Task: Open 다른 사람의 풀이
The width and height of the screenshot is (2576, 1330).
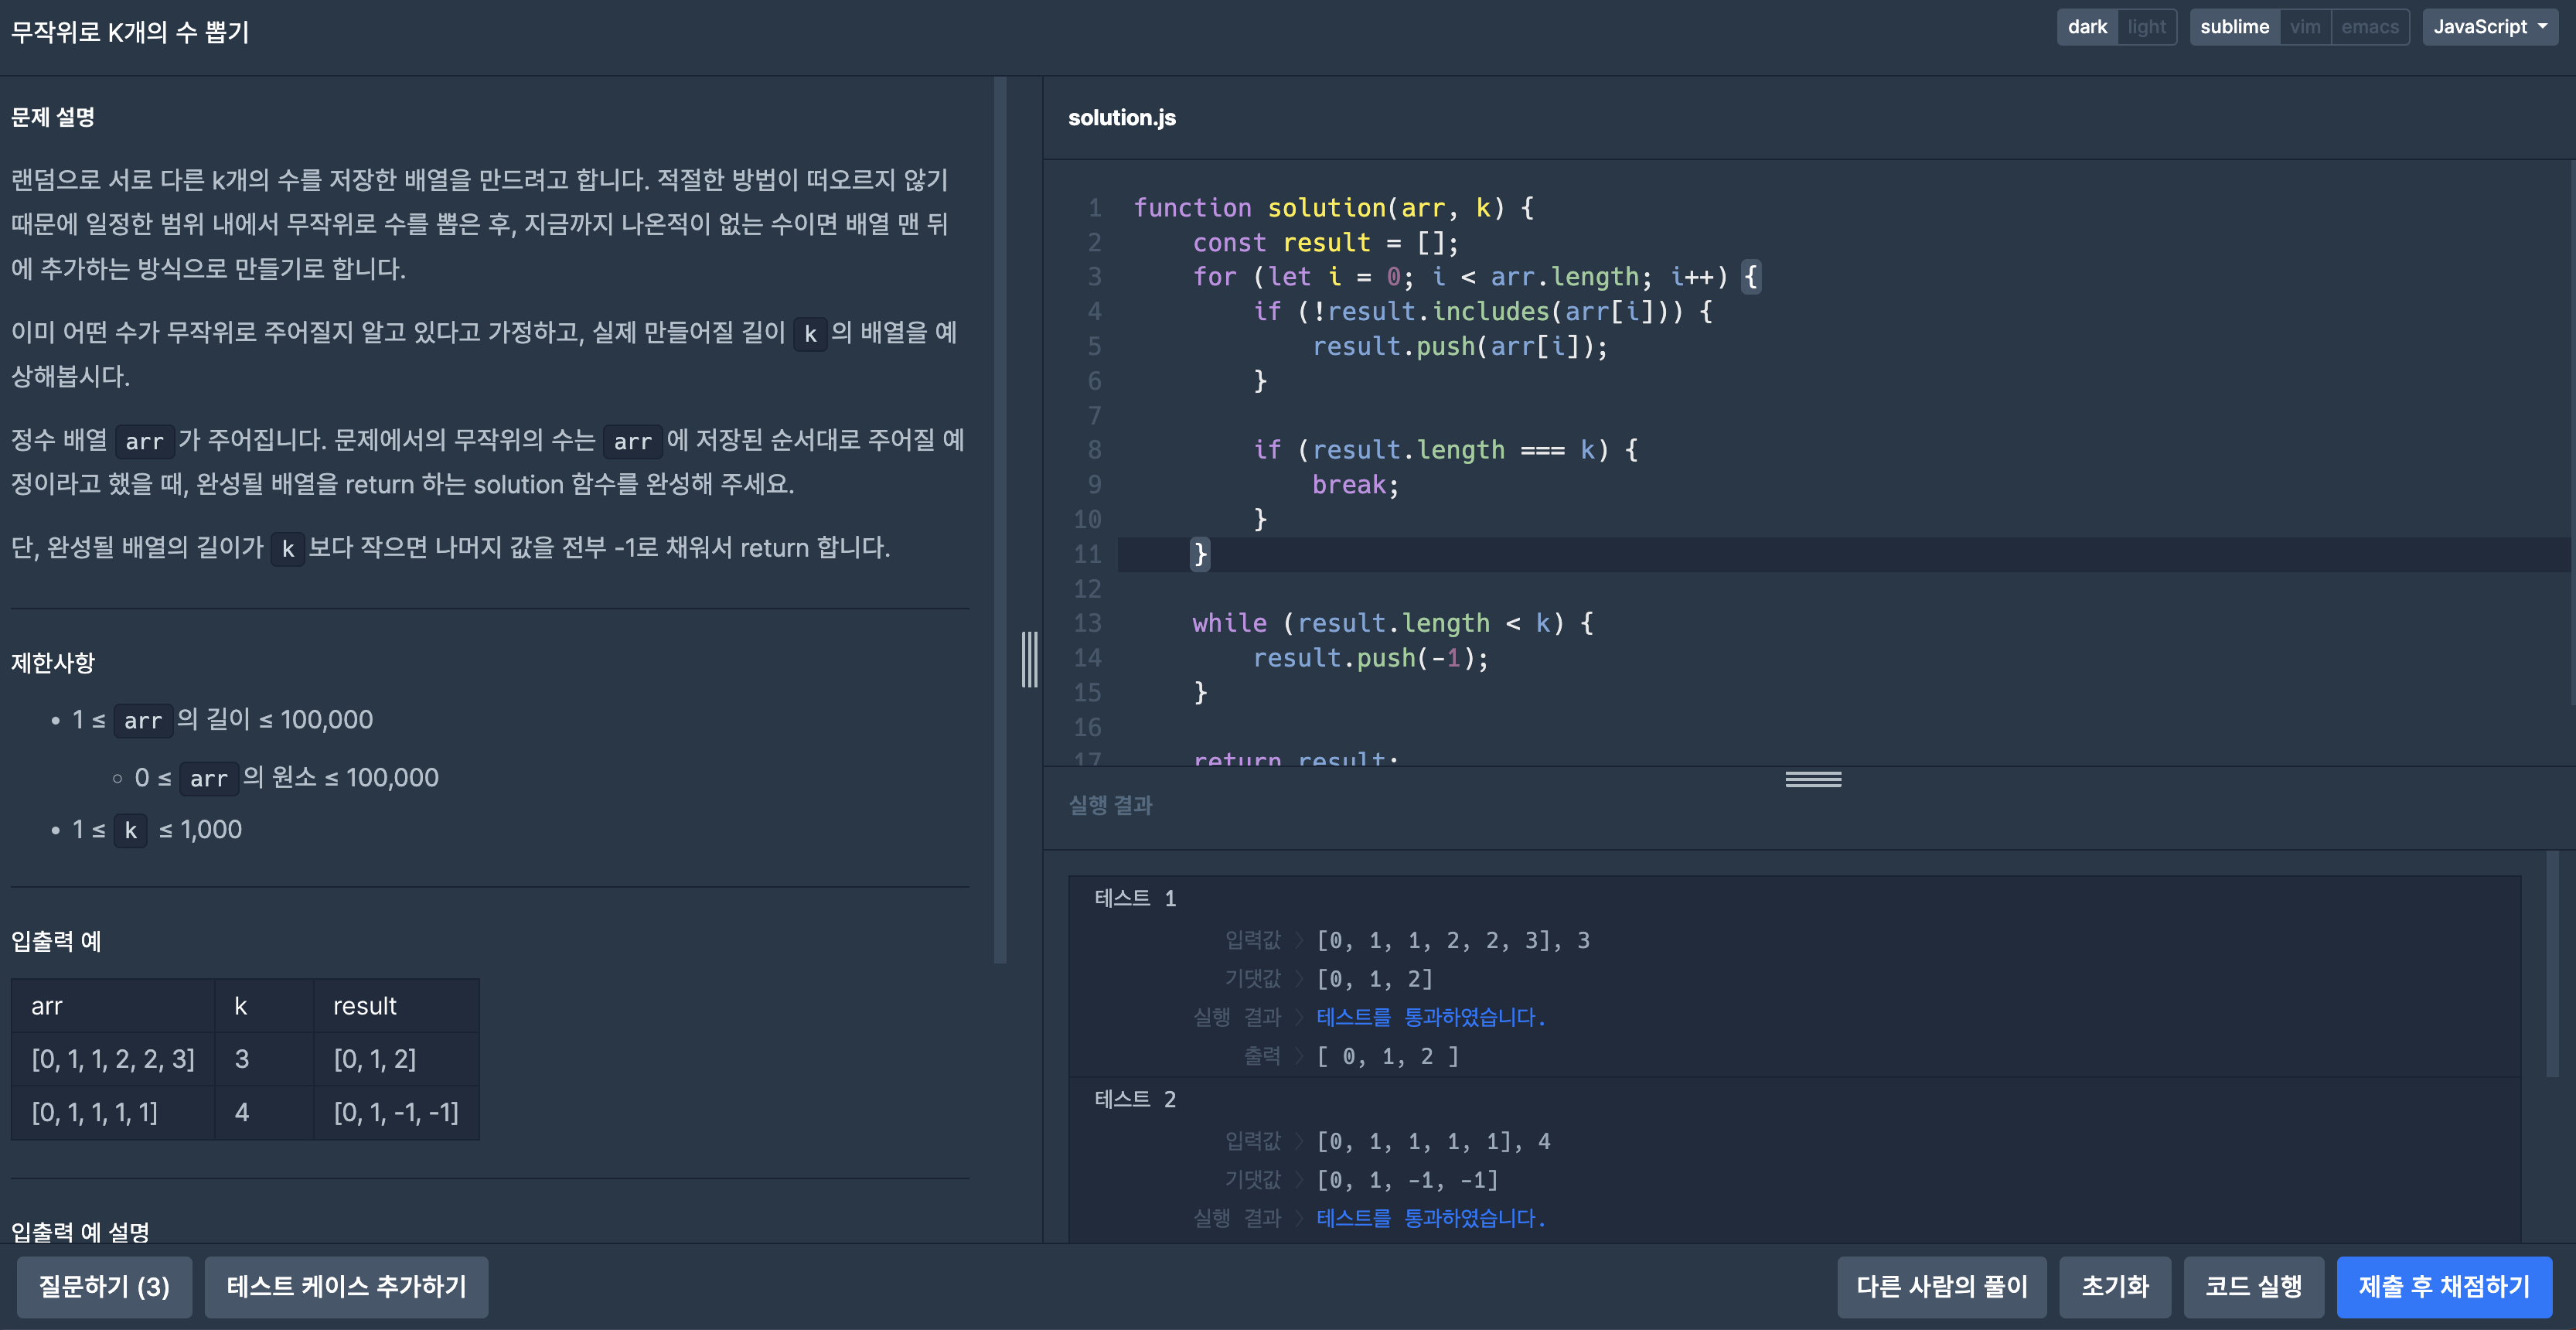Action: [1941, 1286]
